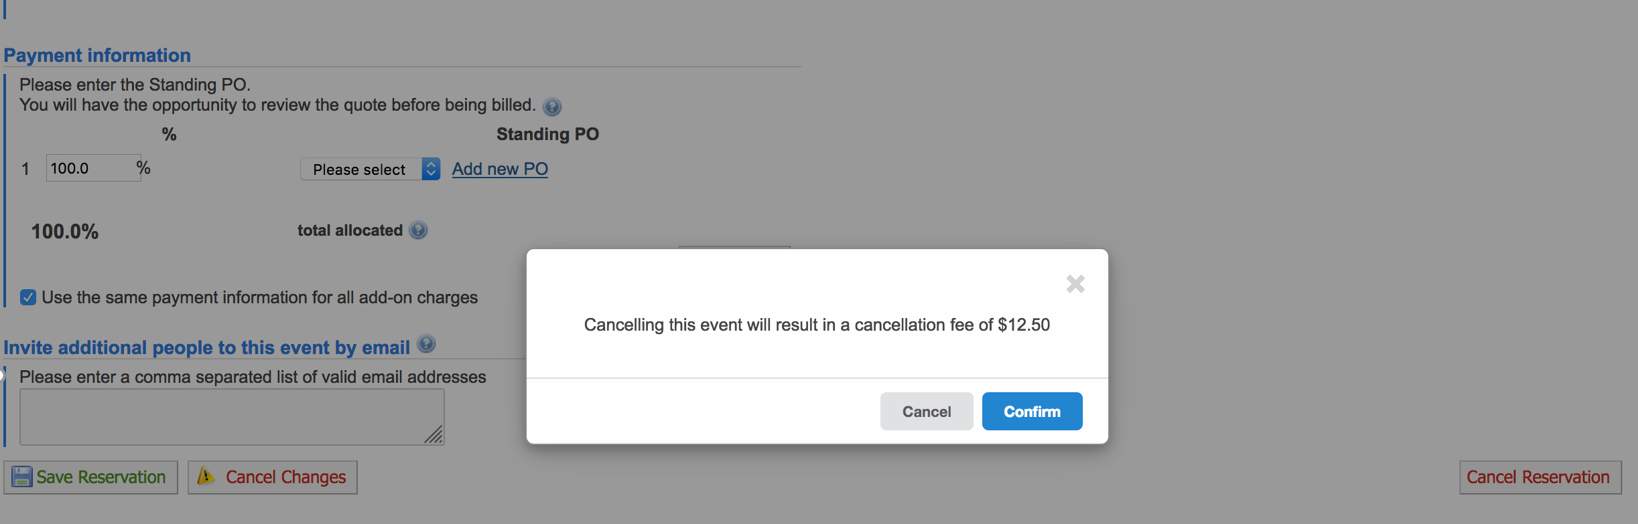Click the cancellation fee message text
This screenshot has height=524, width=1638.
pyautogui.click(x=817, y=325)
